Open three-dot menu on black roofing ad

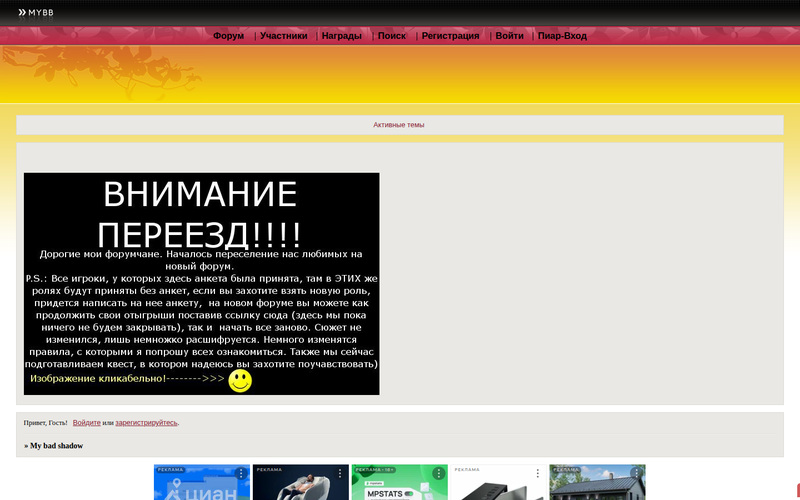[x=538, y=473]
